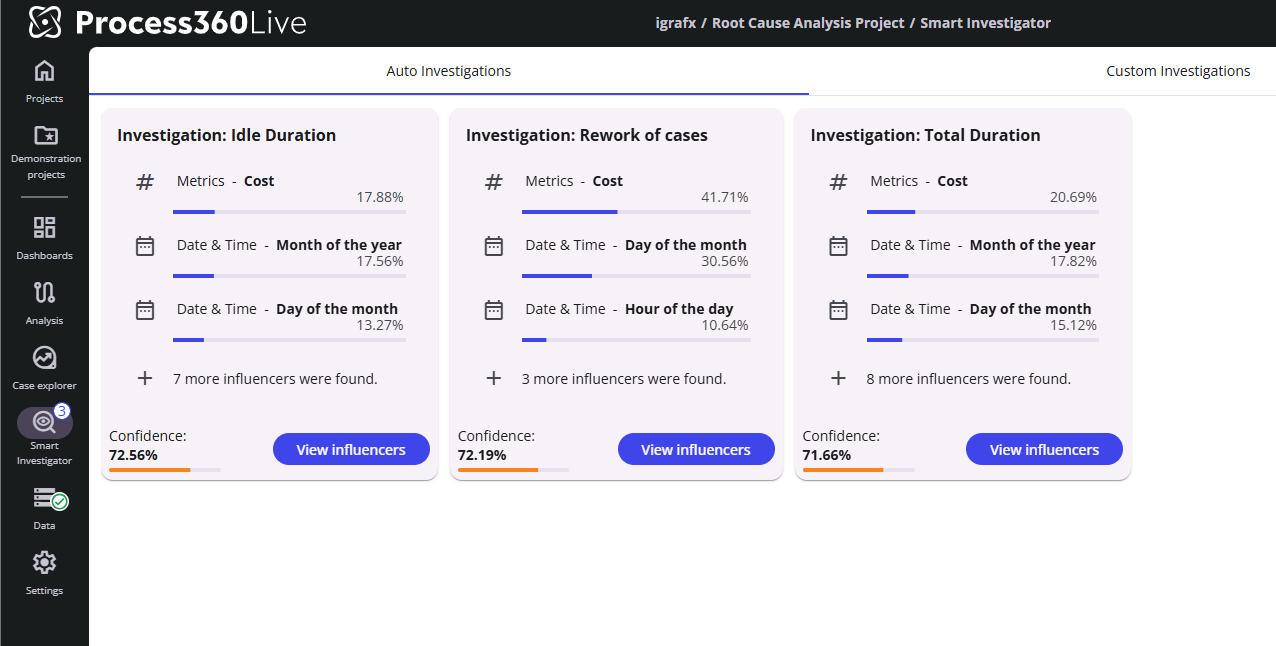Click Investigation: Idle Duration title
1276x646 pixels.
pyautogui.click(x=227, y=135)
